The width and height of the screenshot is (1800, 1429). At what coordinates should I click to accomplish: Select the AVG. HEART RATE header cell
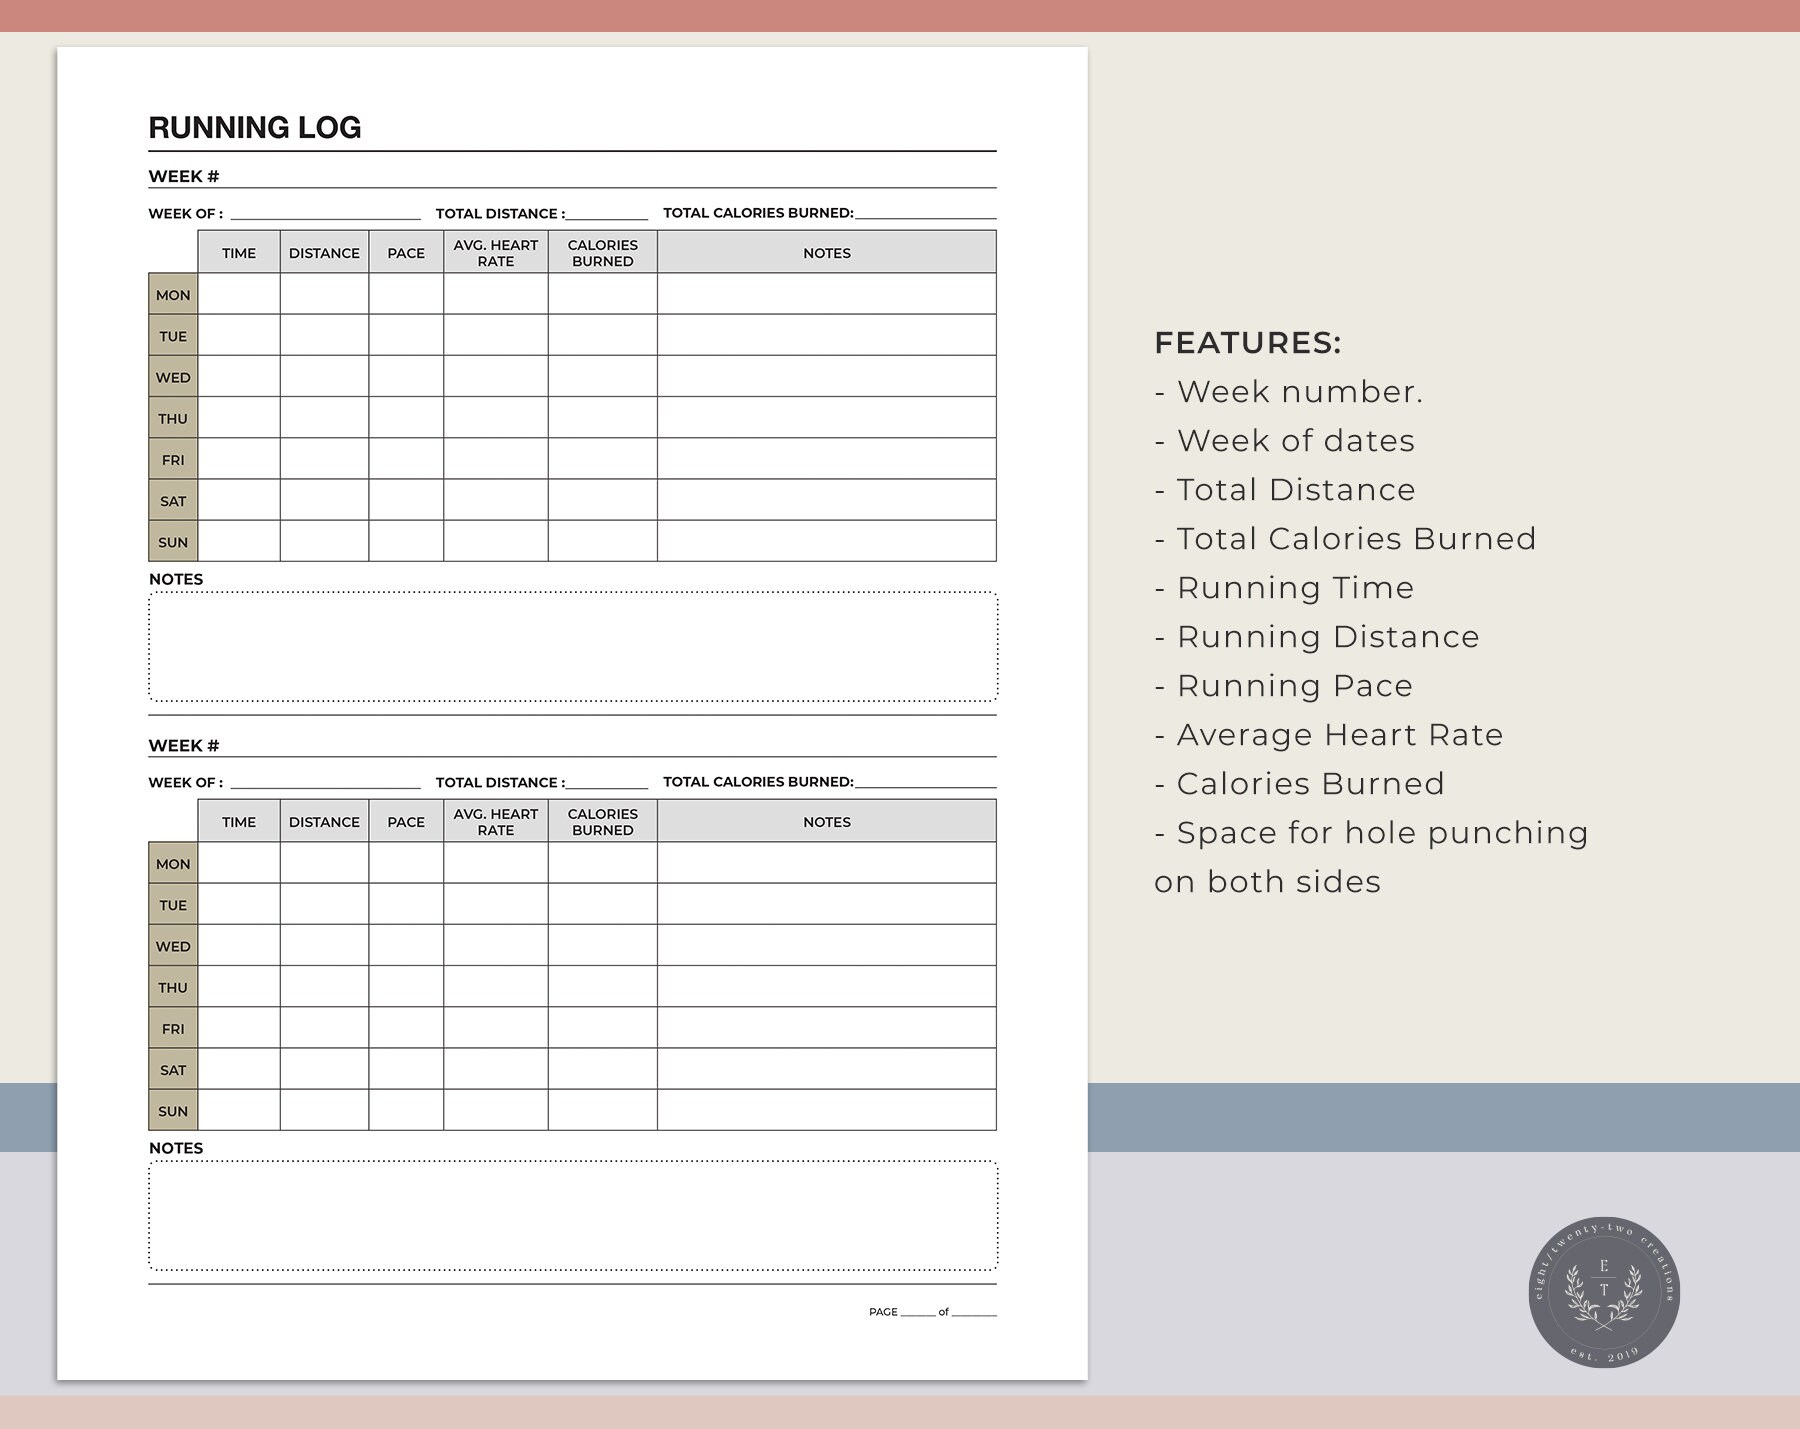497,252
